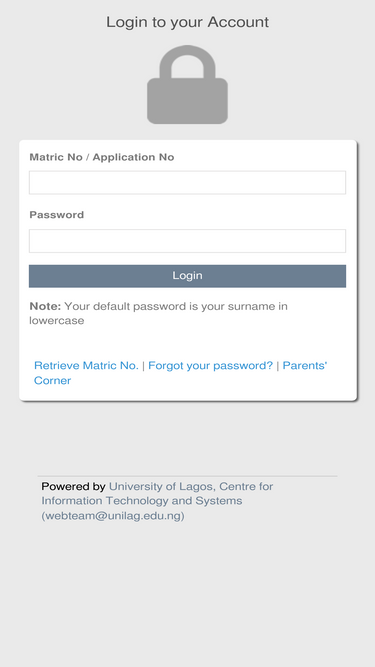Click the Login to your Account heading

click(187, 22)
